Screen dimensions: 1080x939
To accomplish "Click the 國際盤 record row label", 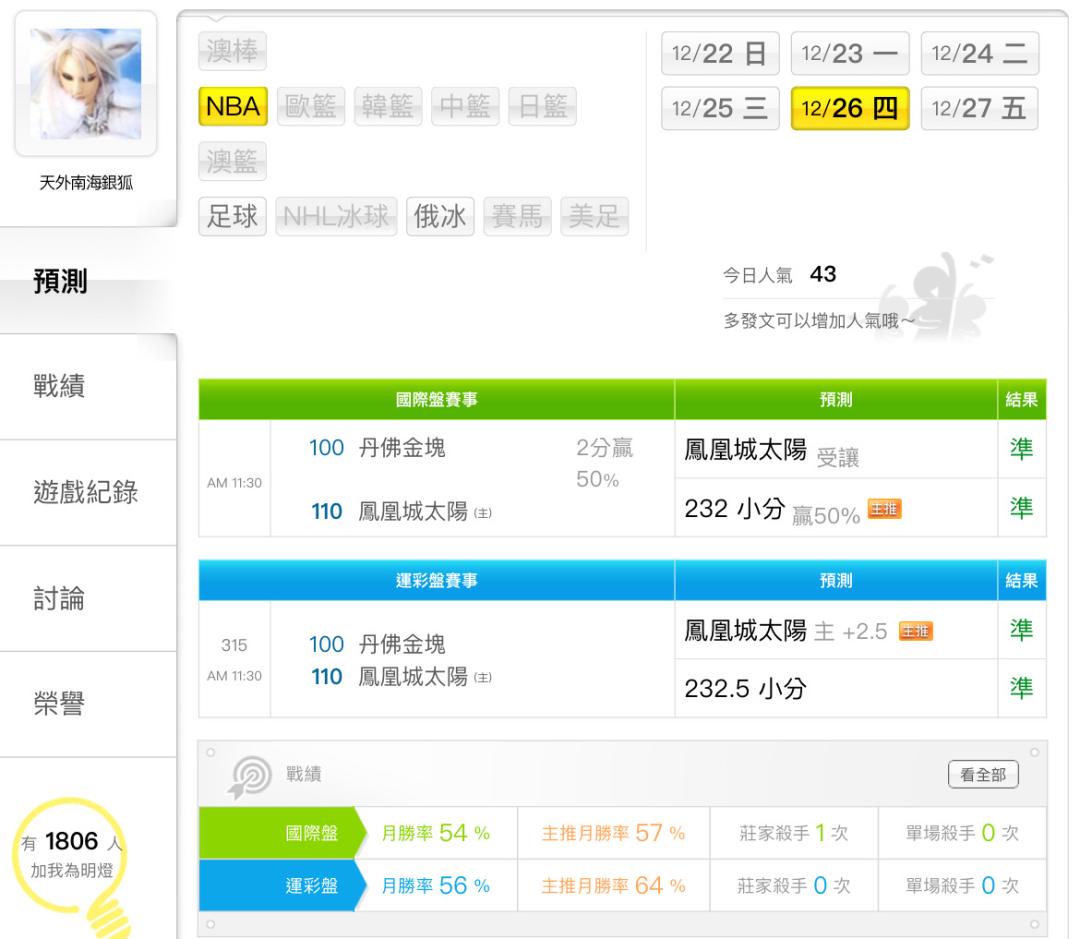I will coord(284,833).
